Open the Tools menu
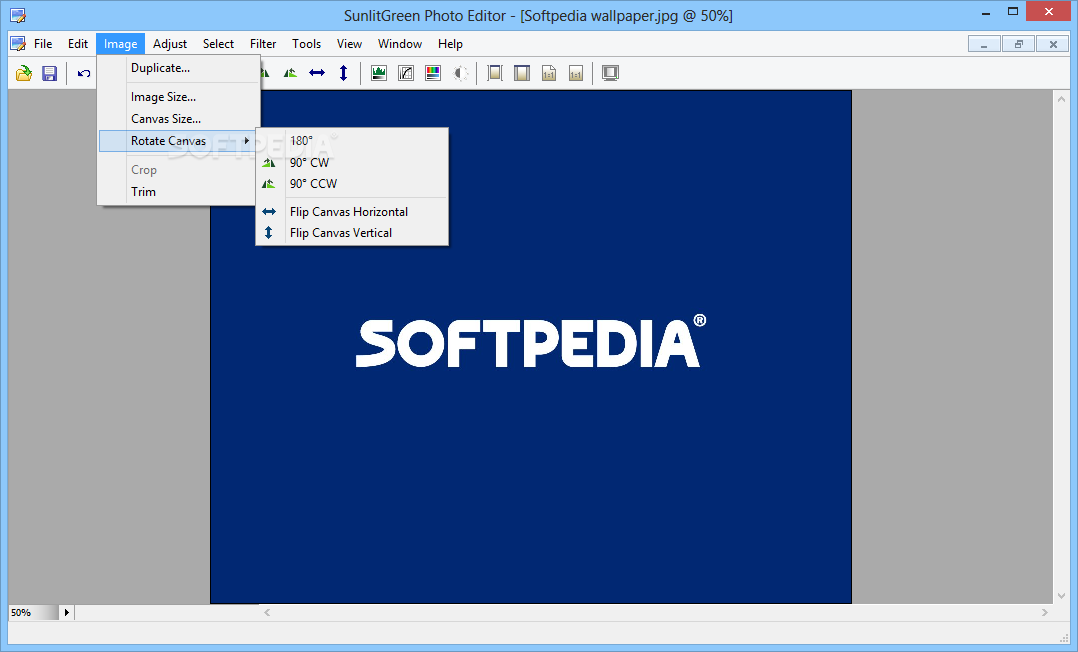 coord(307,43)
